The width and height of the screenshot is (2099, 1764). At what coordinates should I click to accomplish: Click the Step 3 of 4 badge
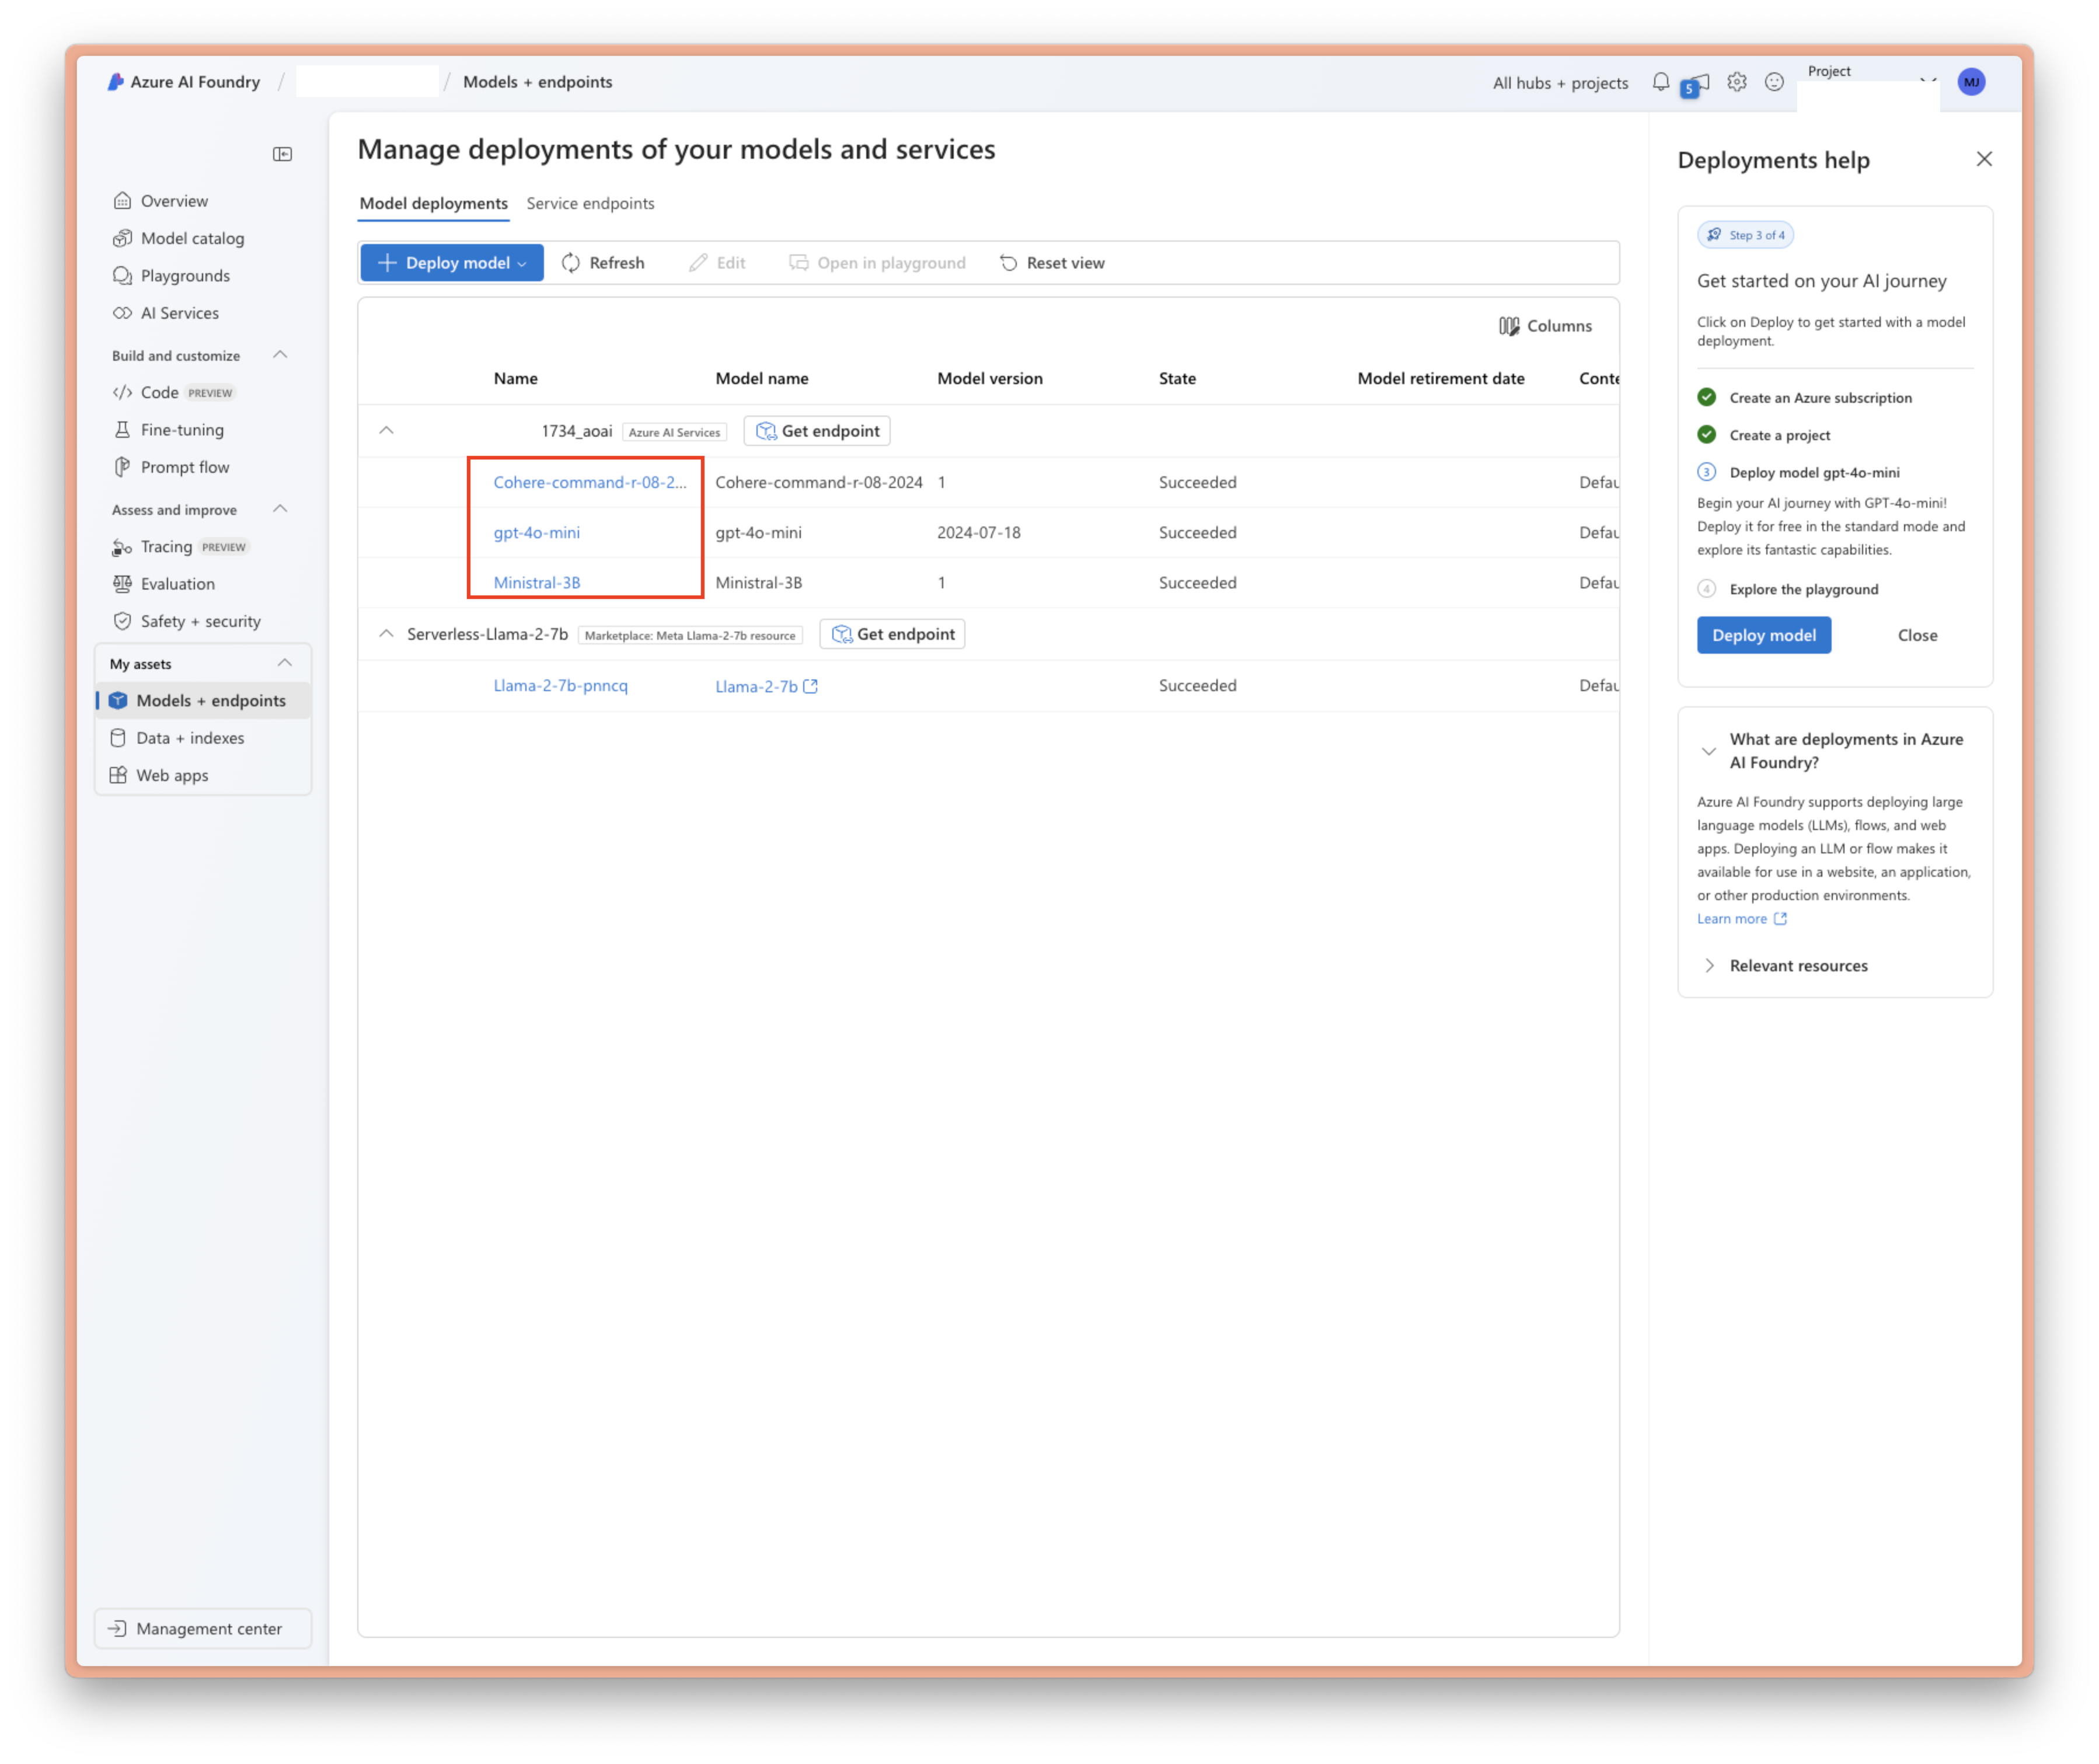coord(1745,235)
